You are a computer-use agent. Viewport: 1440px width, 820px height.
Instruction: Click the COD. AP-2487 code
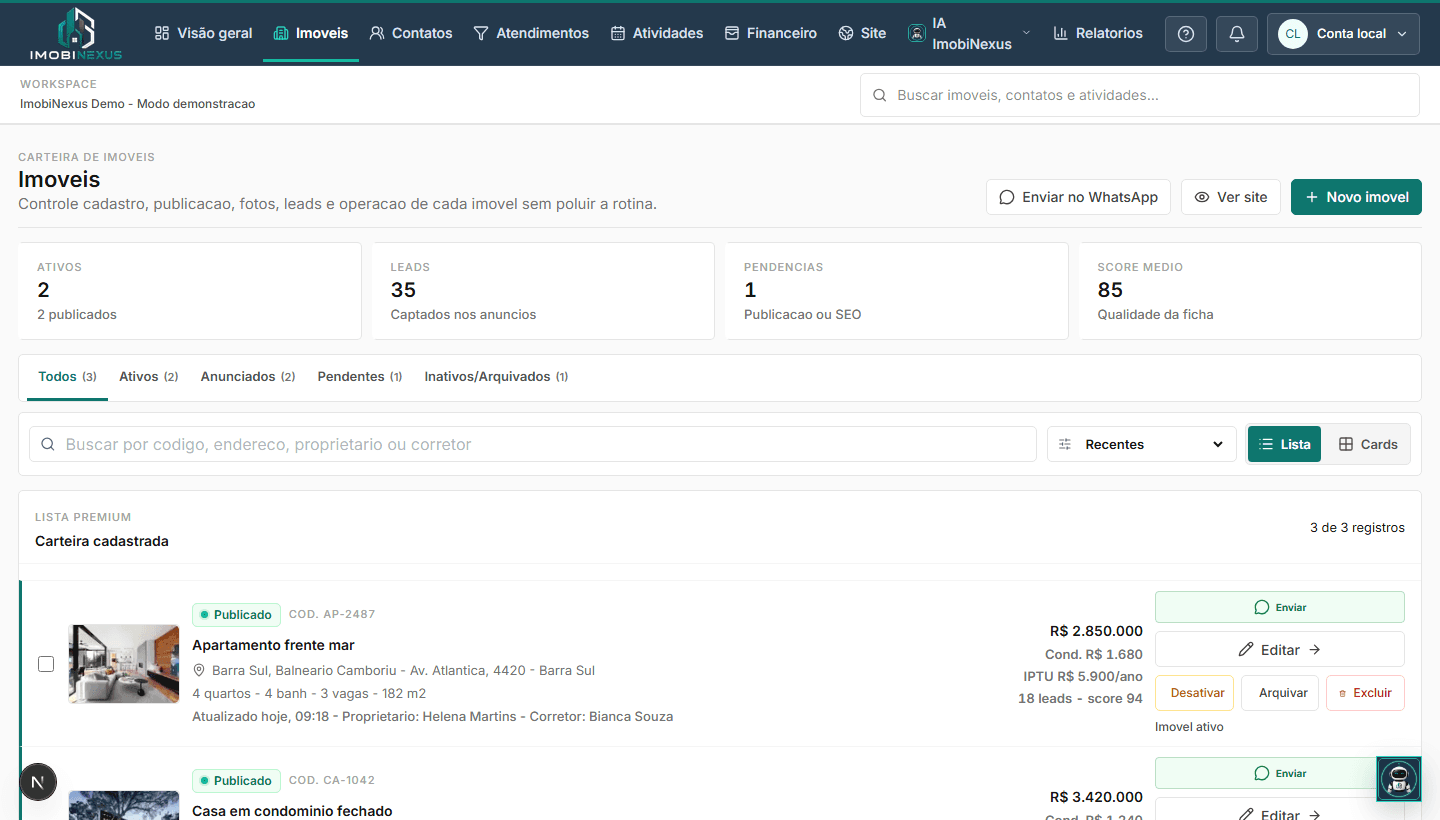[x=332, y=614]
